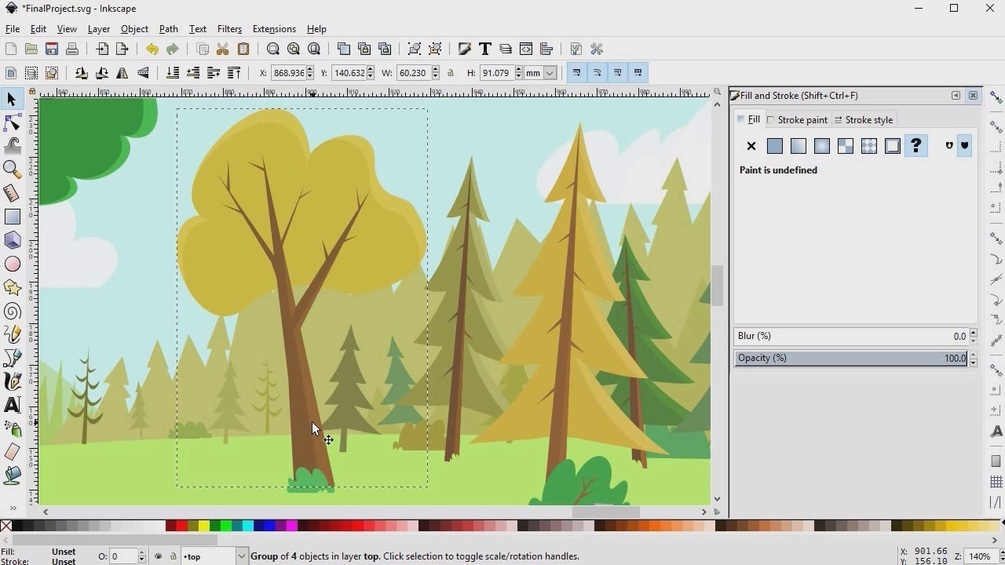The image size is (1005, 565).
Task: Click the Opacity slider bar
Action: (850, 358)
